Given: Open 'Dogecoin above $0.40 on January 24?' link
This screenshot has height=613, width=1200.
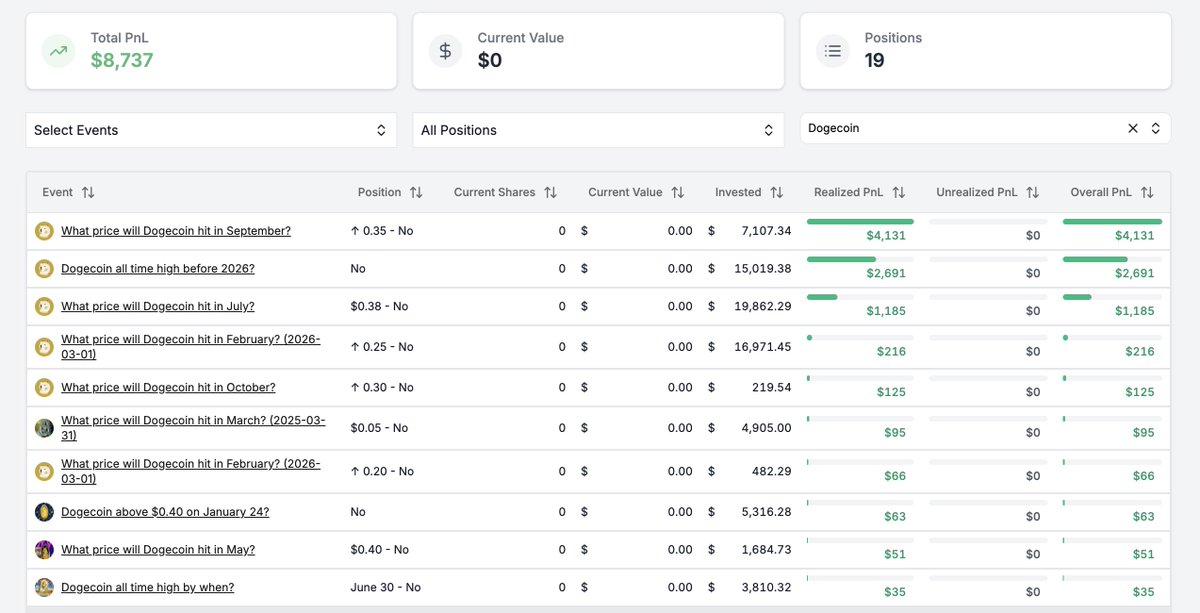Looking at the screenshot, I should 165,512.
